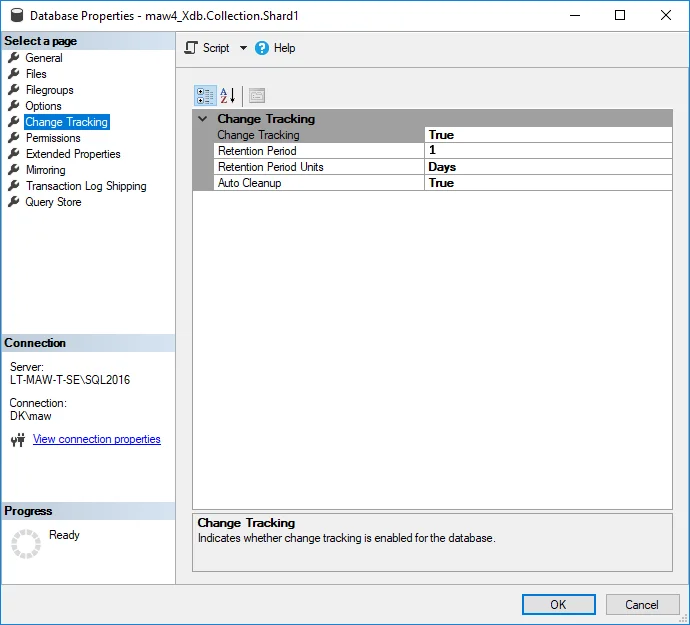The width and height of the screenshot is (690, 625).
Task: Click the blue Help question mark icon
Action: click(x=261, y=48)
